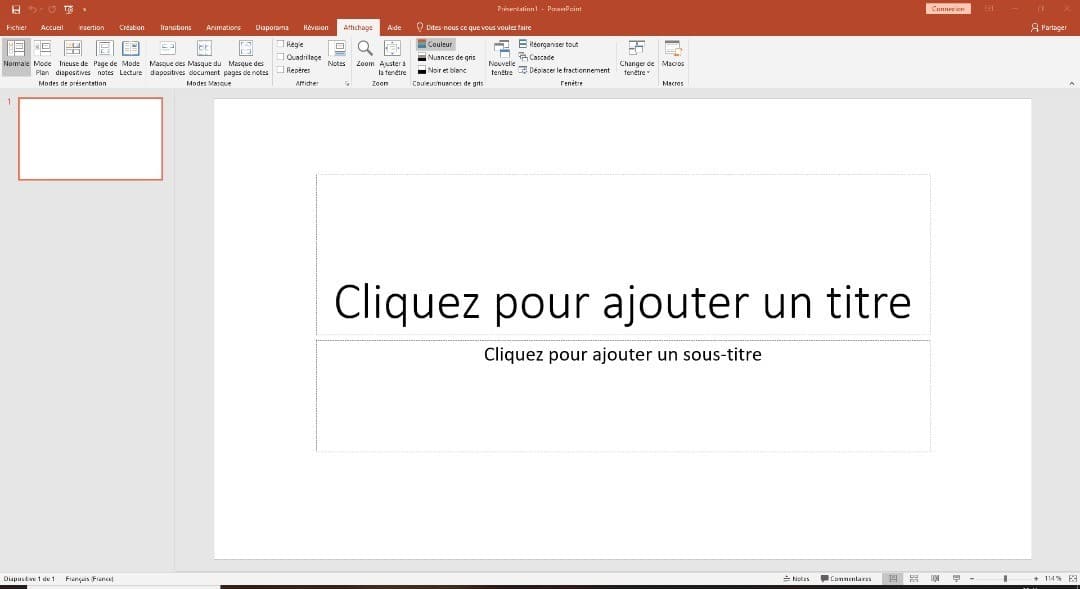Open the Zoom dialog
The height and width of the screenshot is (589, 1080).
pyautogui.click(x=364, y=55)
